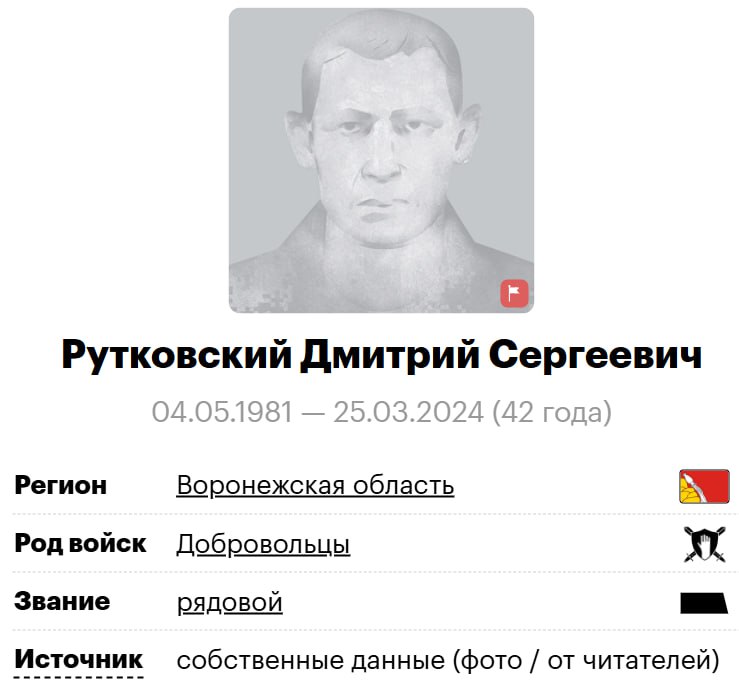Screen dimensions: 739x694
Task: Click the first name Дмитрий in heading
Action: (390, 355)
